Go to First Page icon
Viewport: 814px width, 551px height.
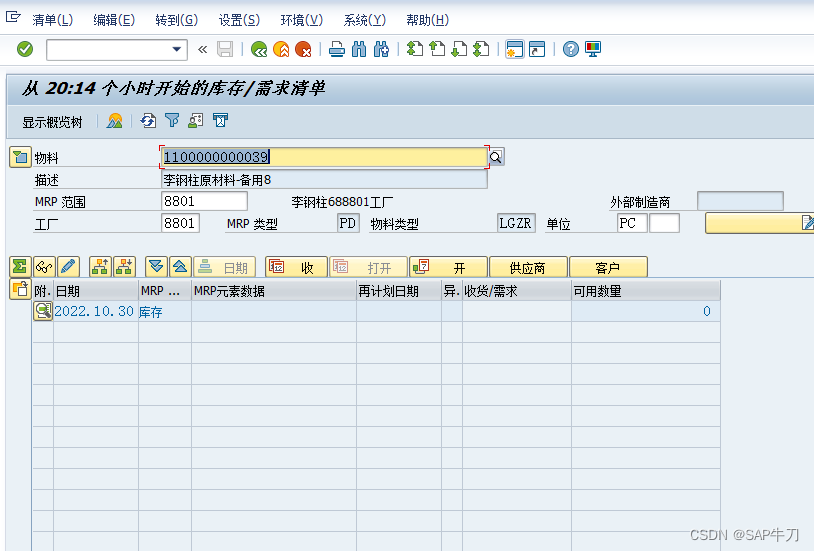pyautogui.click(x=414, y=49)
